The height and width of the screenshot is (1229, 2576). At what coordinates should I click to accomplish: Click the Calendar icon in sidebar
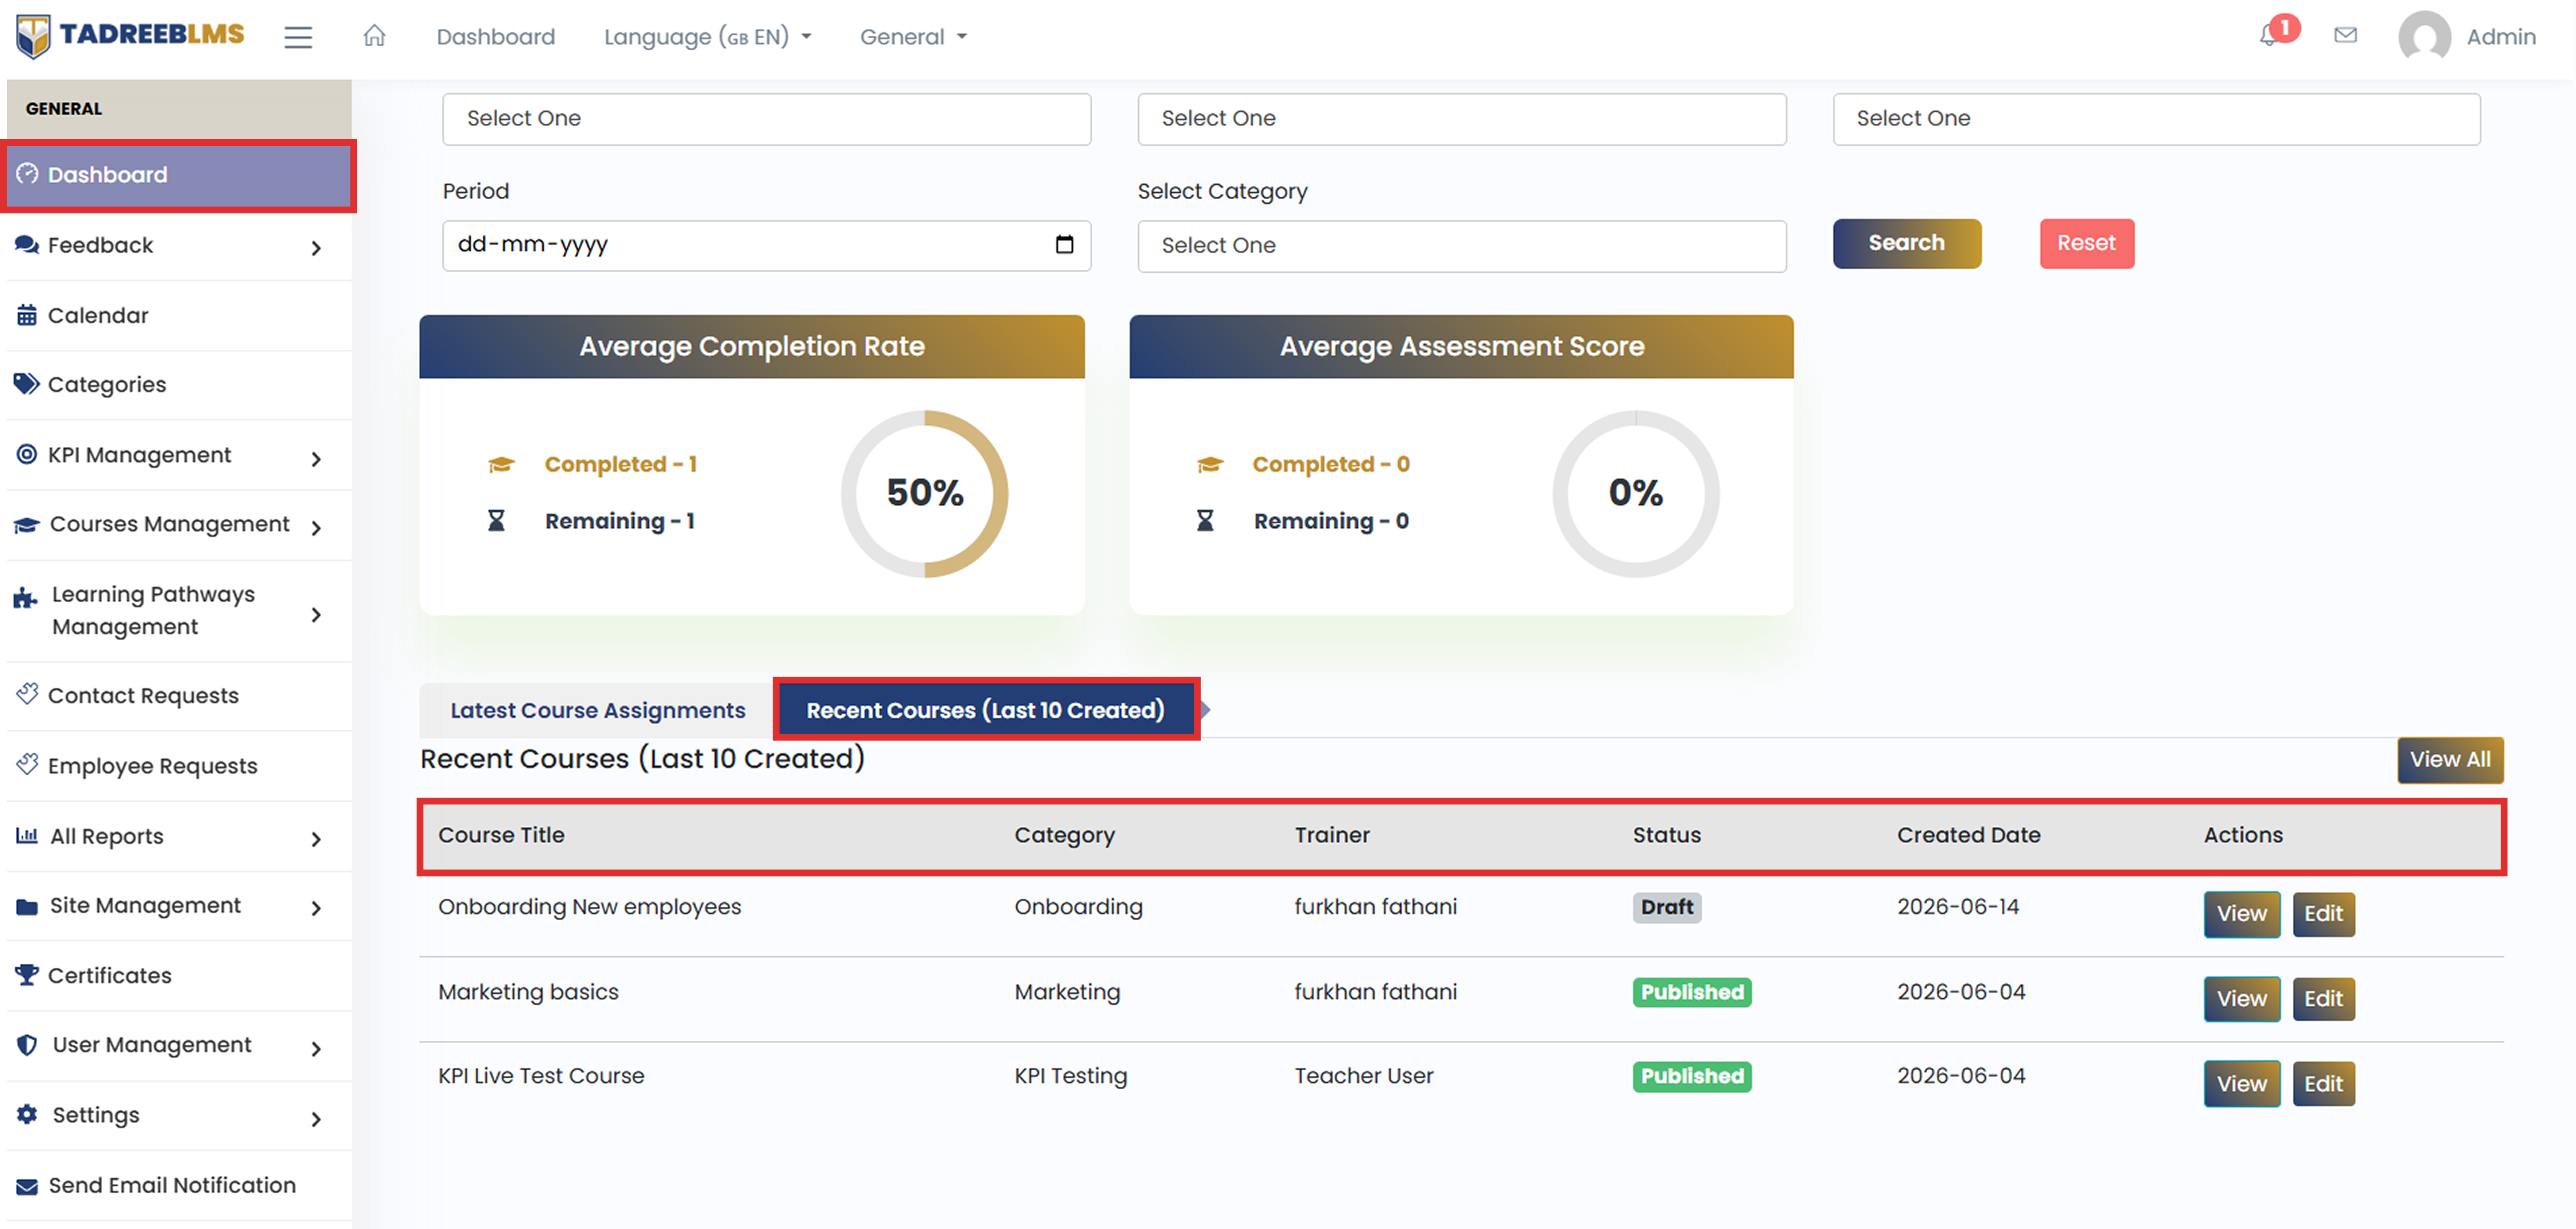27,315
